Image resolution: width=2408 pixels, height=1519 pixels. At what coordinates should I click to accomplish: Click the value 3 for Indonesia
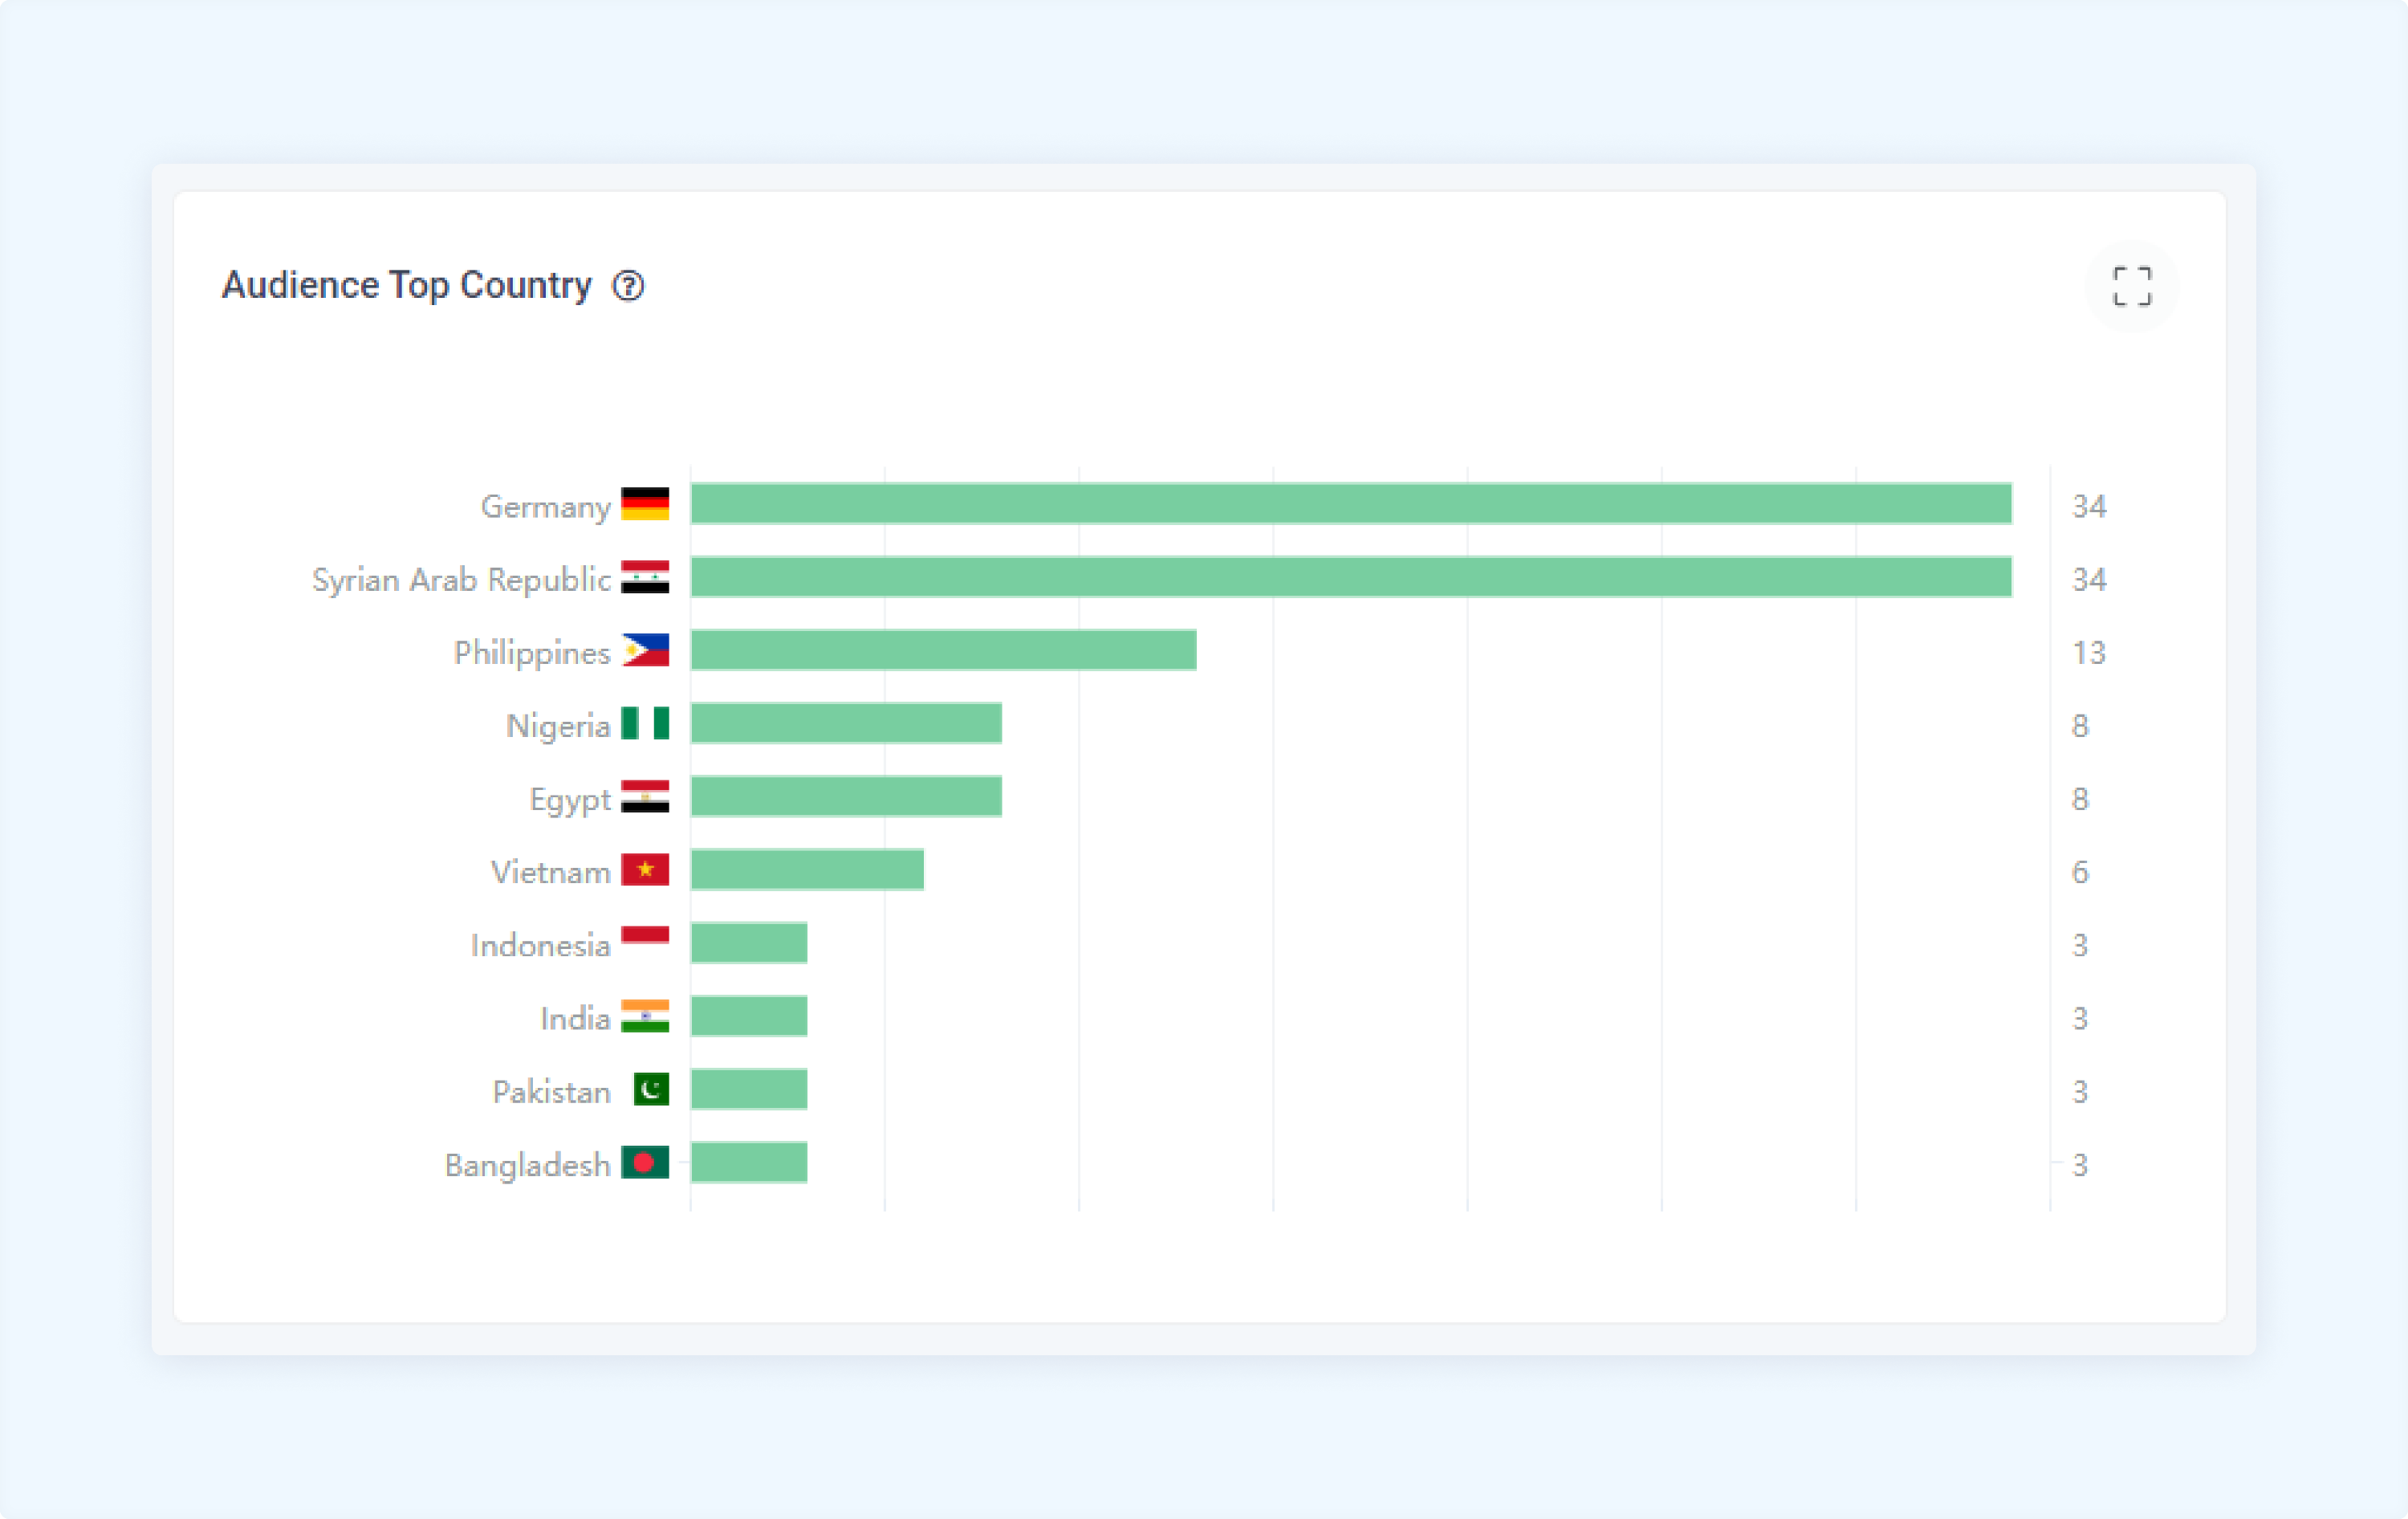click(x=2080, y=944)
